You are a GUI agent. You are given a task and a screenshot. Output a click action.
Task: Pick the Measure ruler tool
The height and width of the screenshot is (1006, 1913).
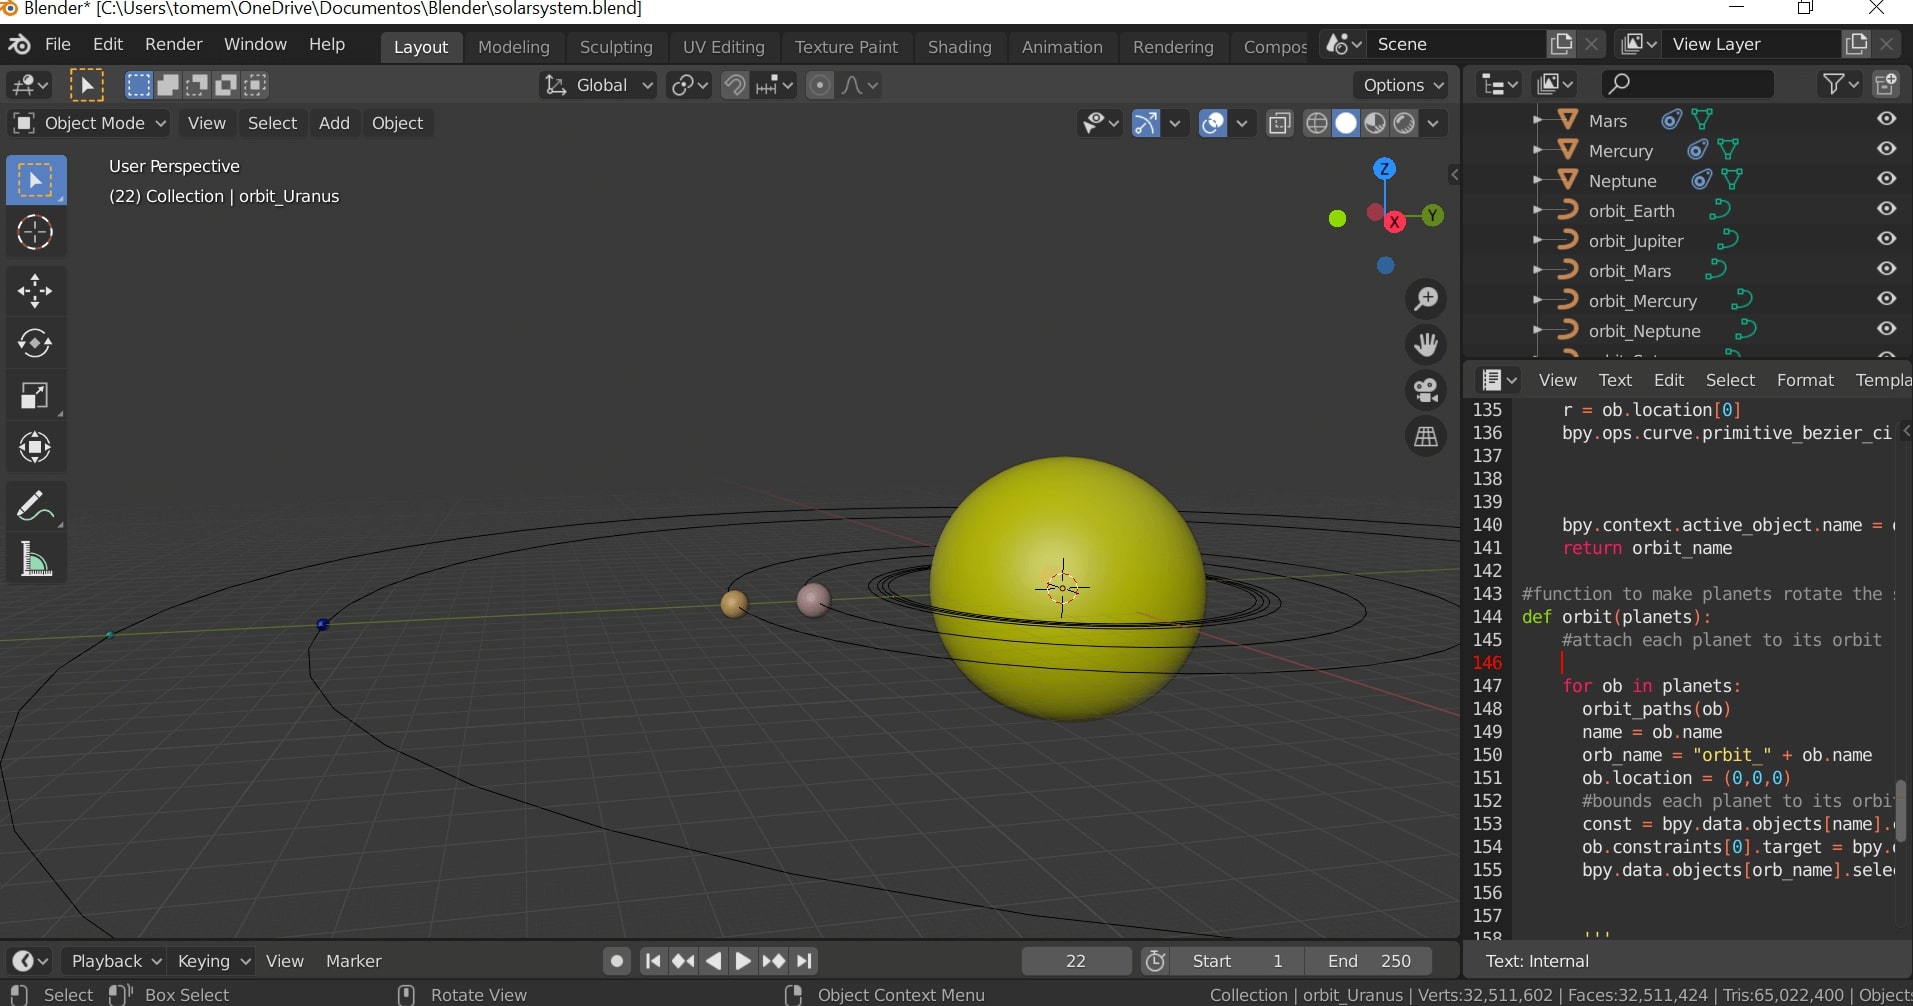[x=35, y=560]
